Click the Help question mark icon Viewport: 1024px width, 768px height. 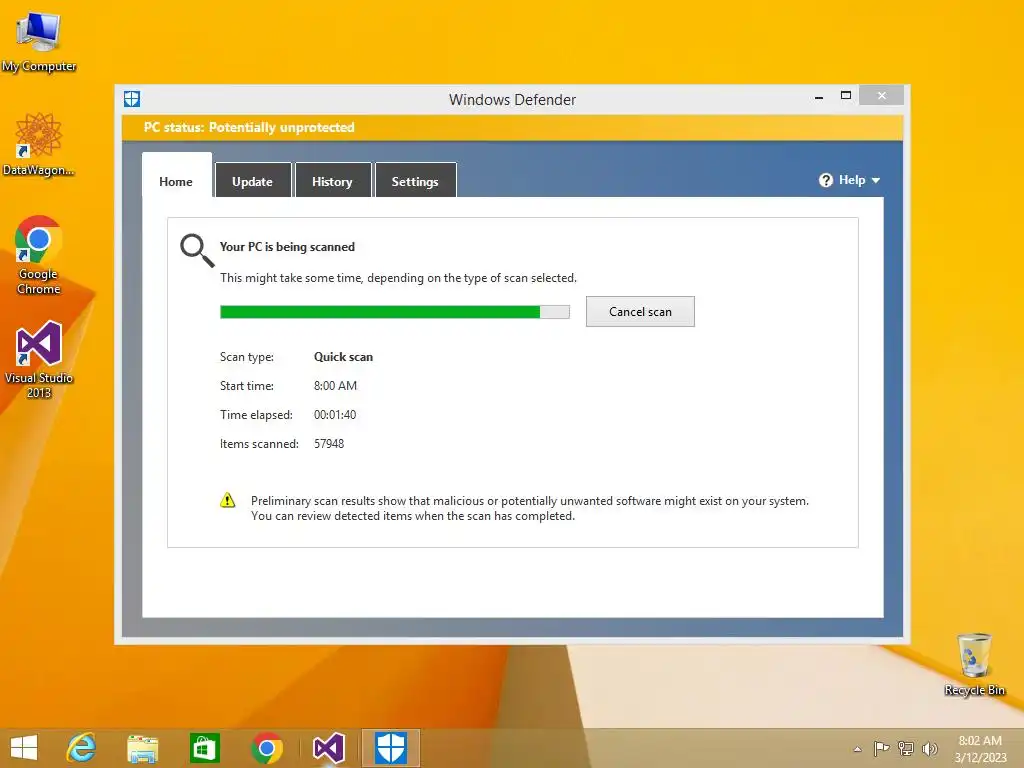coord(825,180)
